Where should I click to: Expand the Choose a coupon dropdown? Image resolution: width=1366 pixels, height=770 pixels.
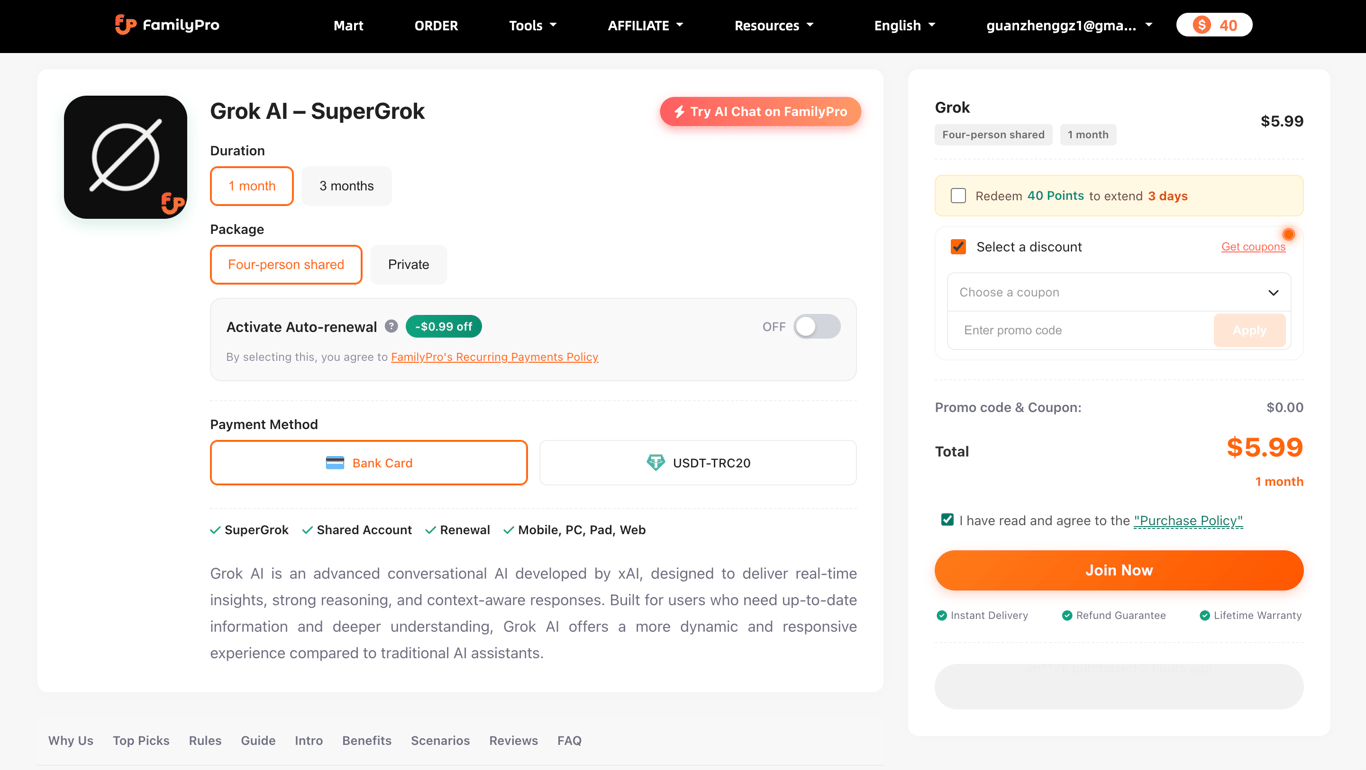1119,293
